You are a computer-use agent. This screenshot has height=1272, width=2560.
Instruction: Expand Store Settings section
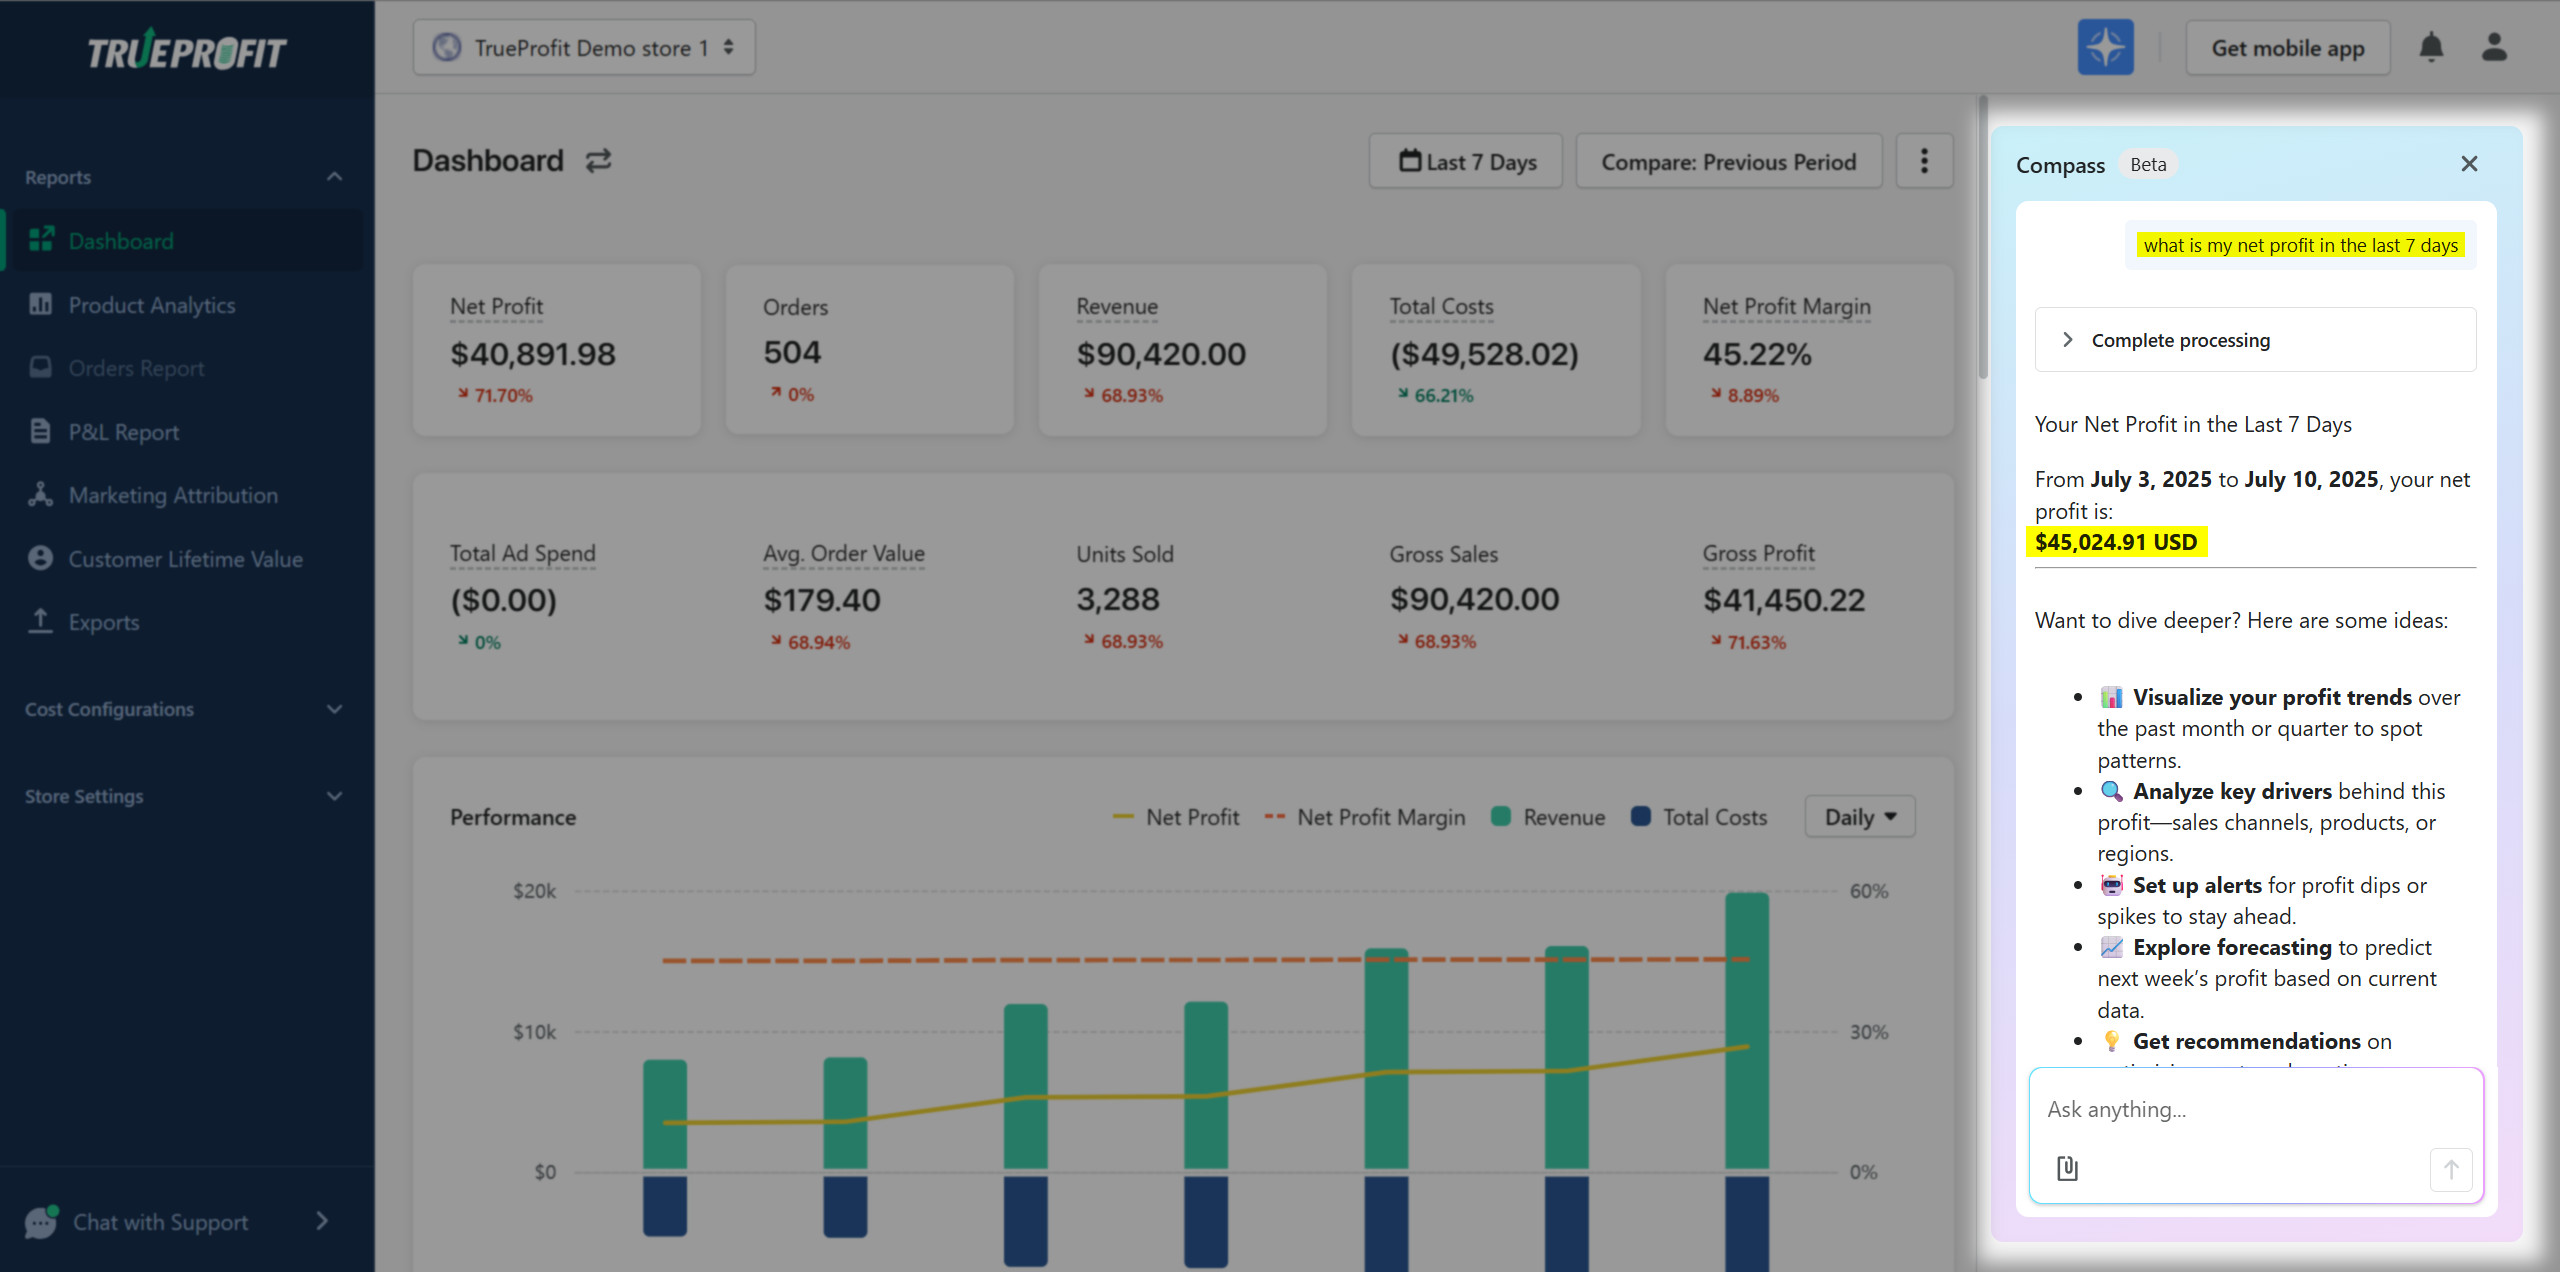(333, 796)
